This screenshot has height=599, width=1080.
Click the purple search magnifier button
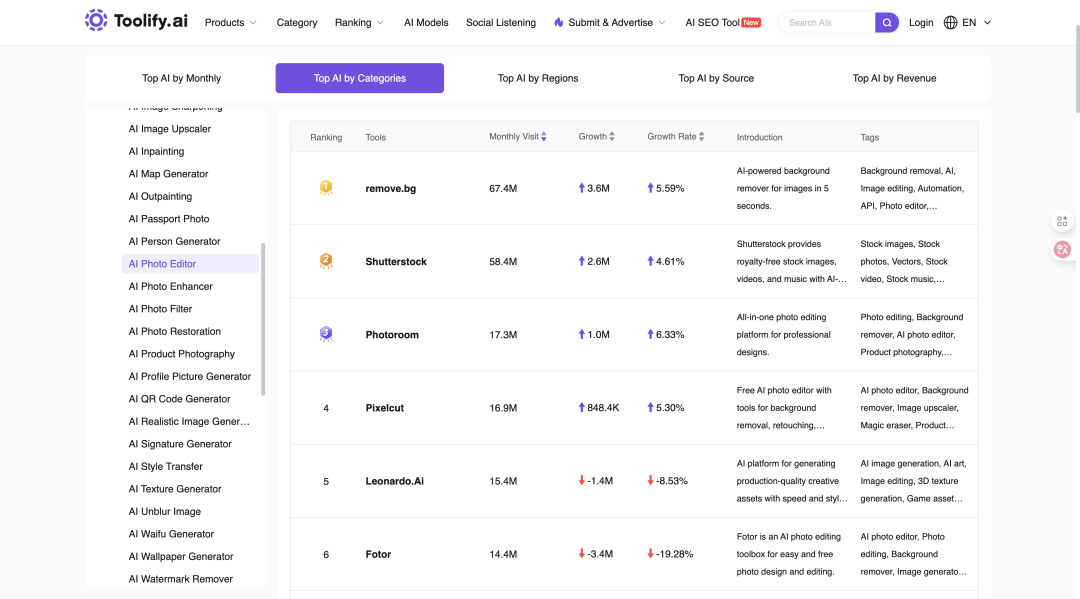[x=886, y=23]
